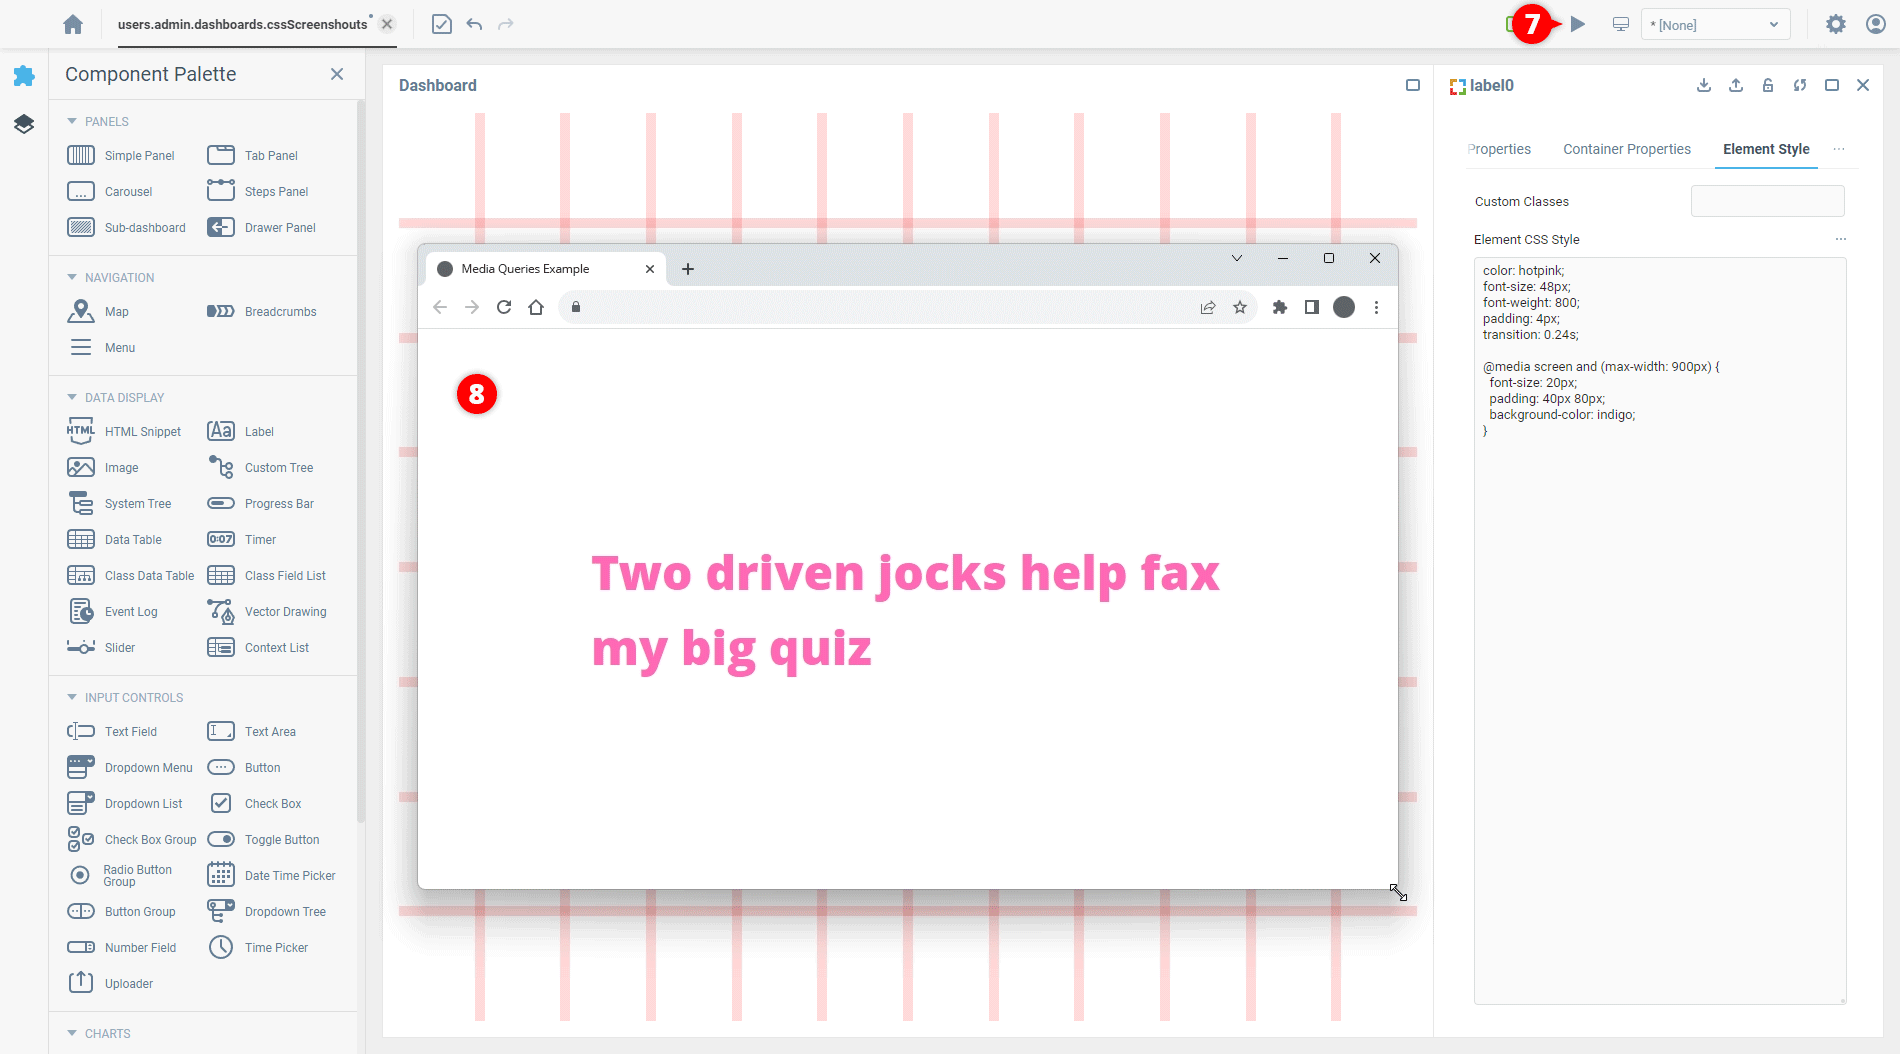Expand the CHARTS section
The image size is (1900, 1054).
72,1033
